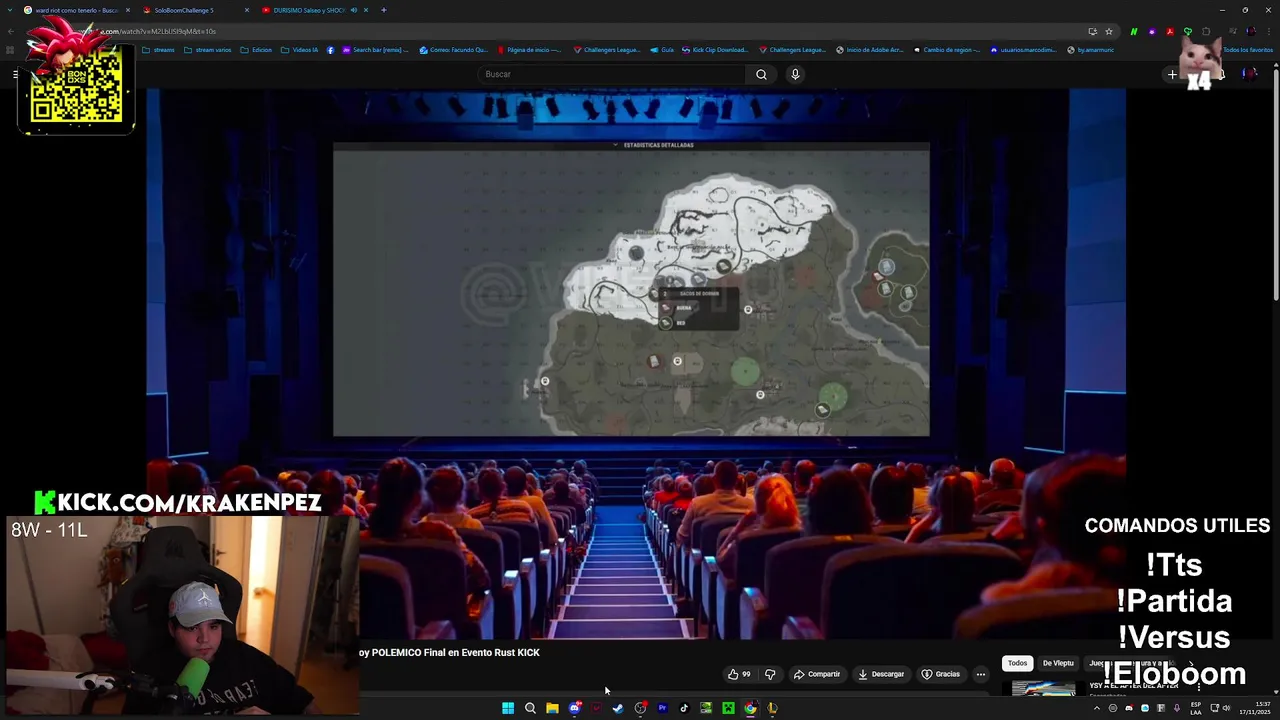Screen dimensions: 1280x720
Task: Click the video player theater image
Action: coord(636,363)
